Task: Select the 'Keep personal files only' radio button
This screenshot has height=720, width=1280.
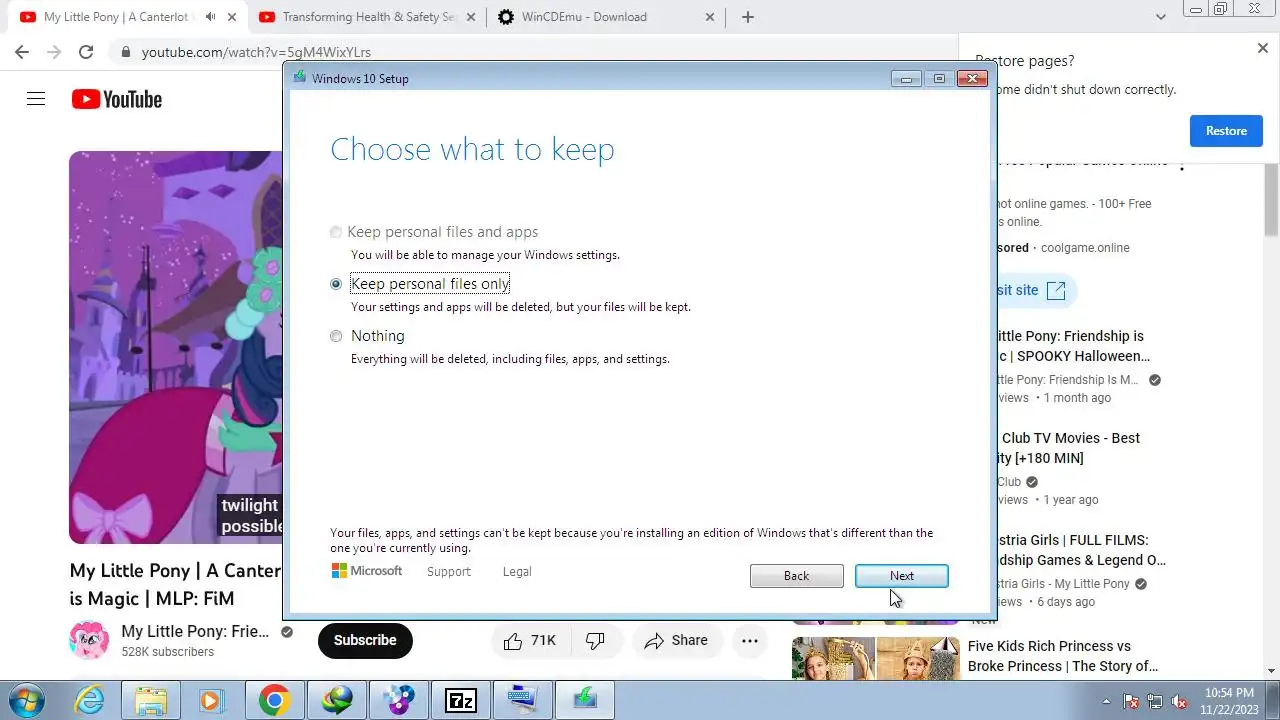Action: point(336,284)
